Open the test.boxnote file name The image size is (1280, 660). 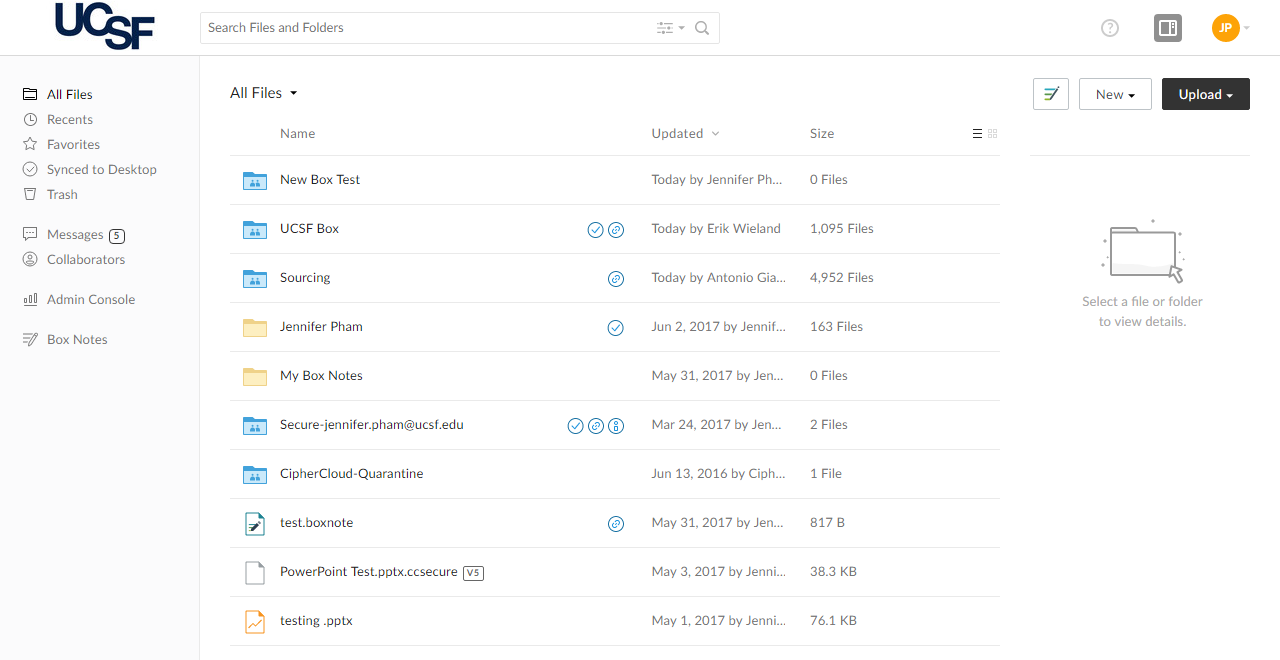tap(317, 523)
